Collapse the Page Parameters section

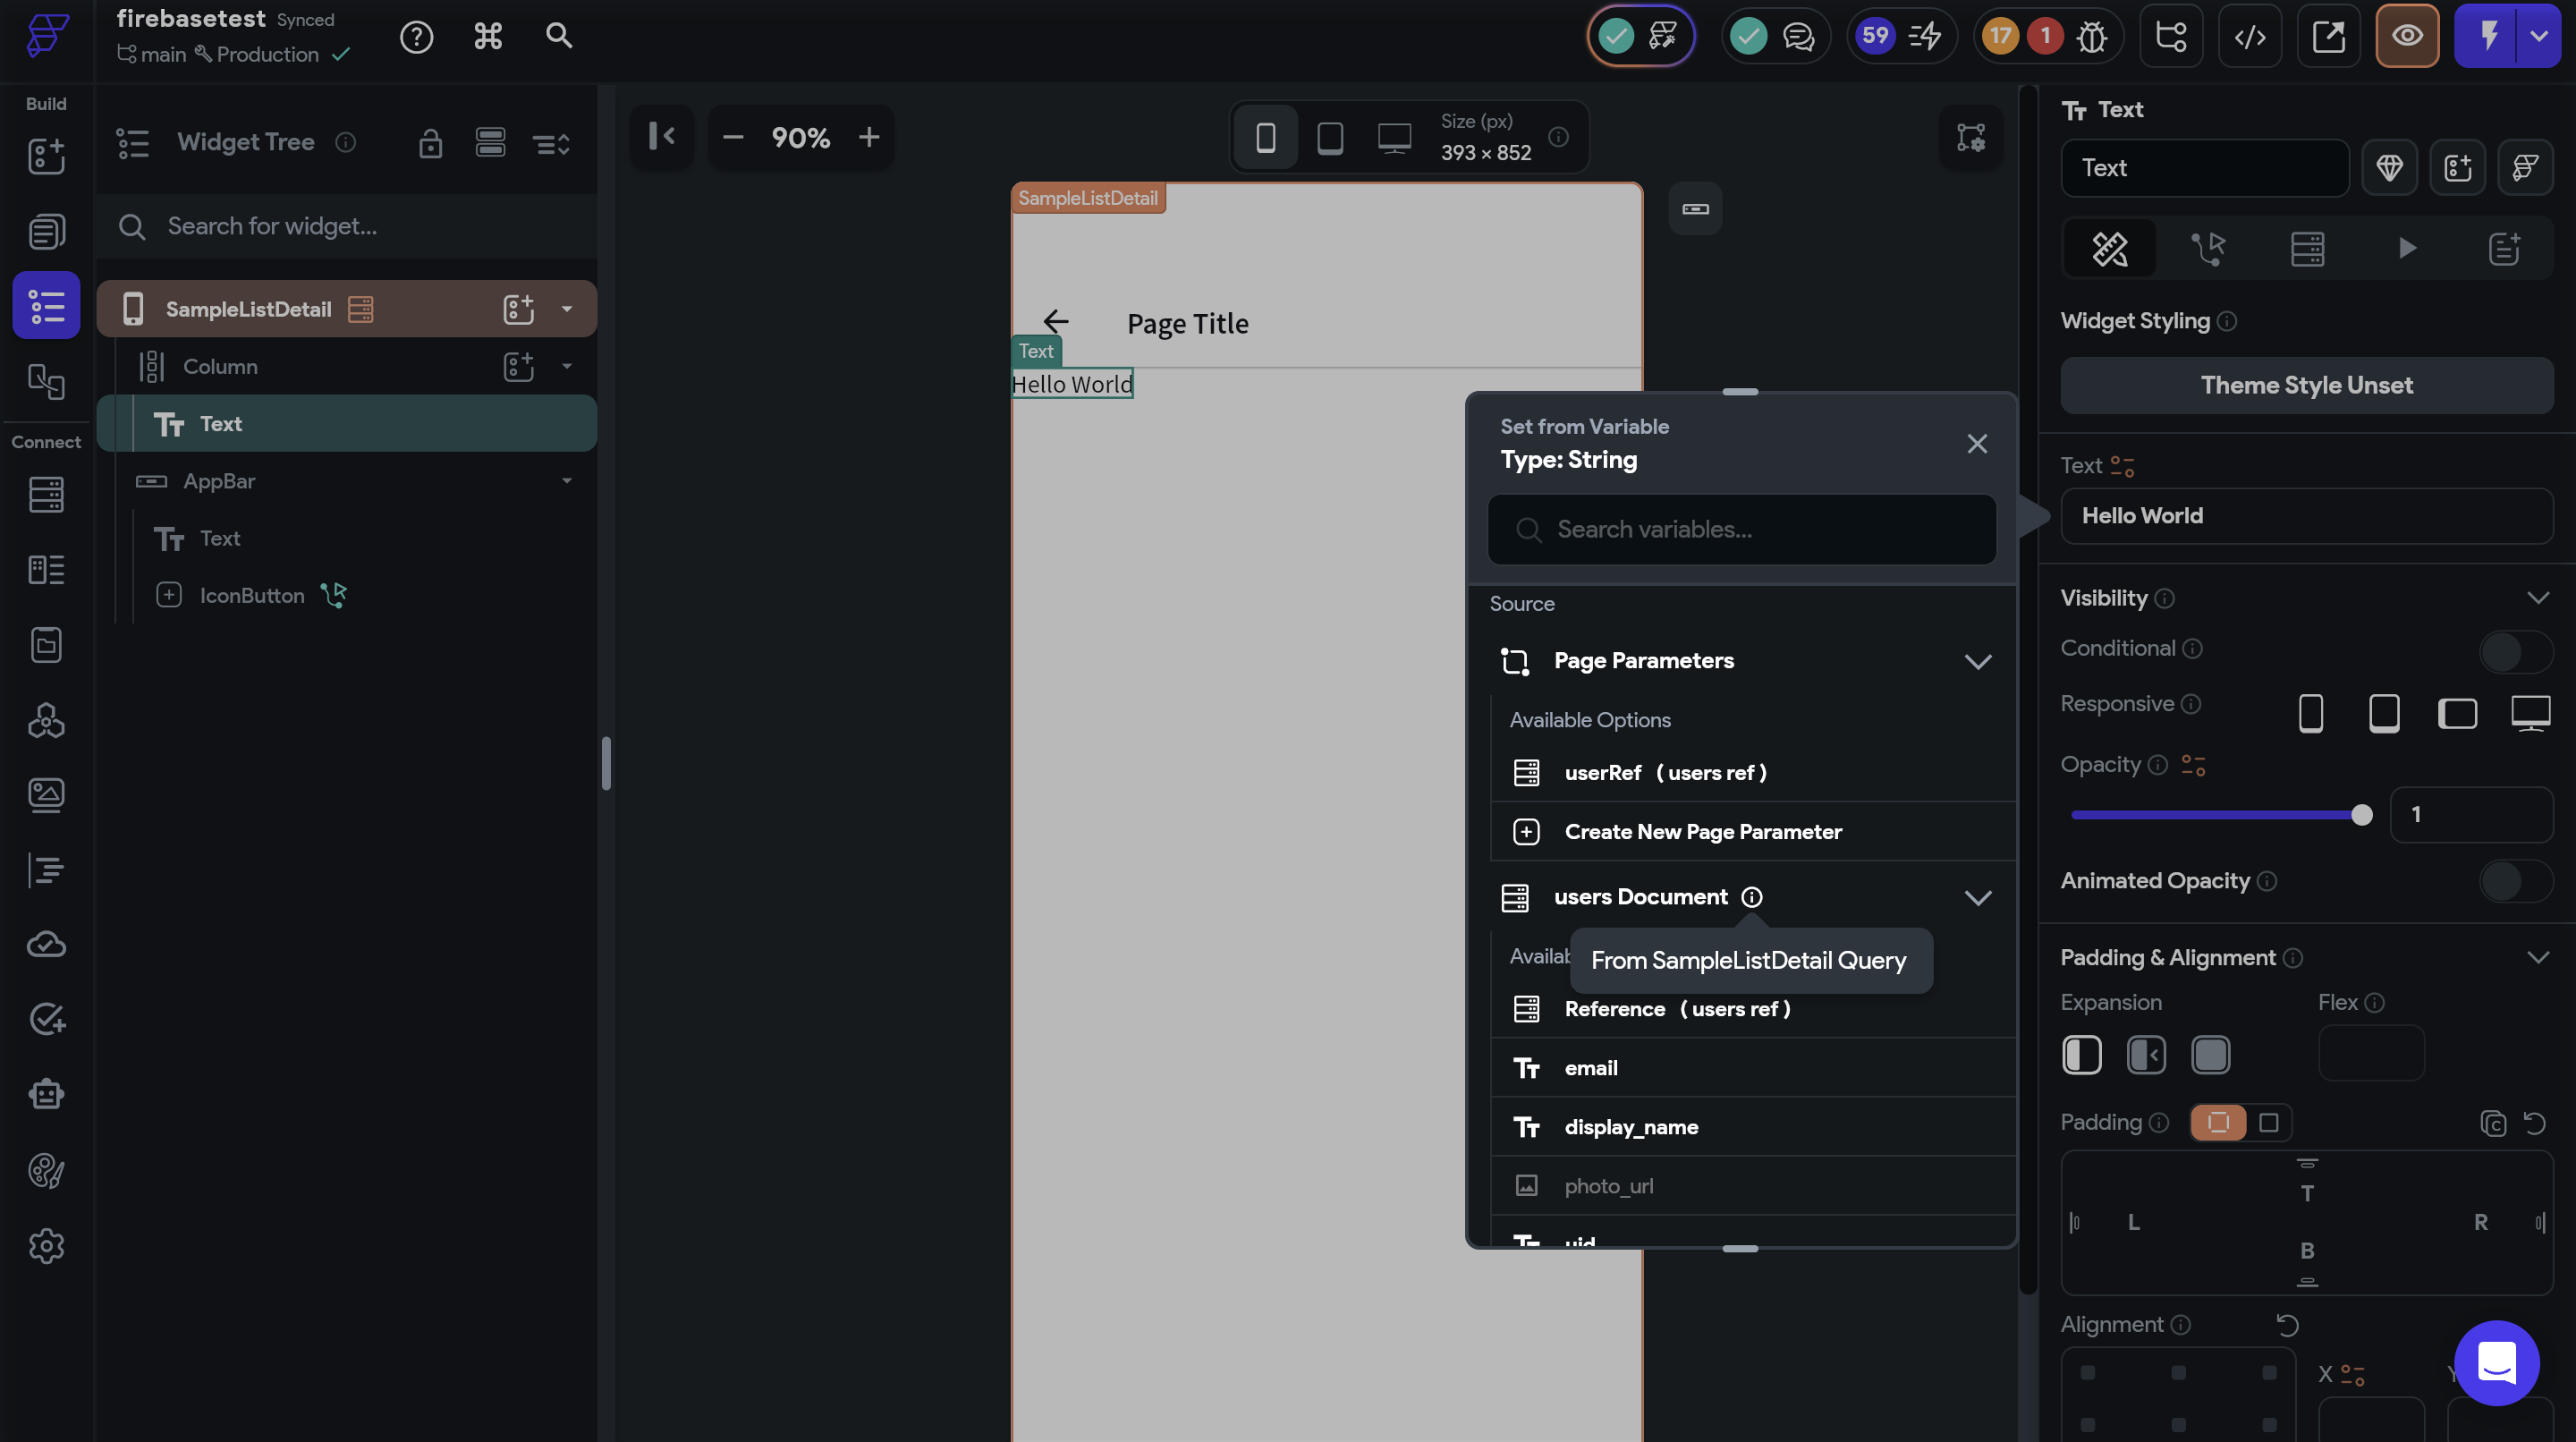1977,662
